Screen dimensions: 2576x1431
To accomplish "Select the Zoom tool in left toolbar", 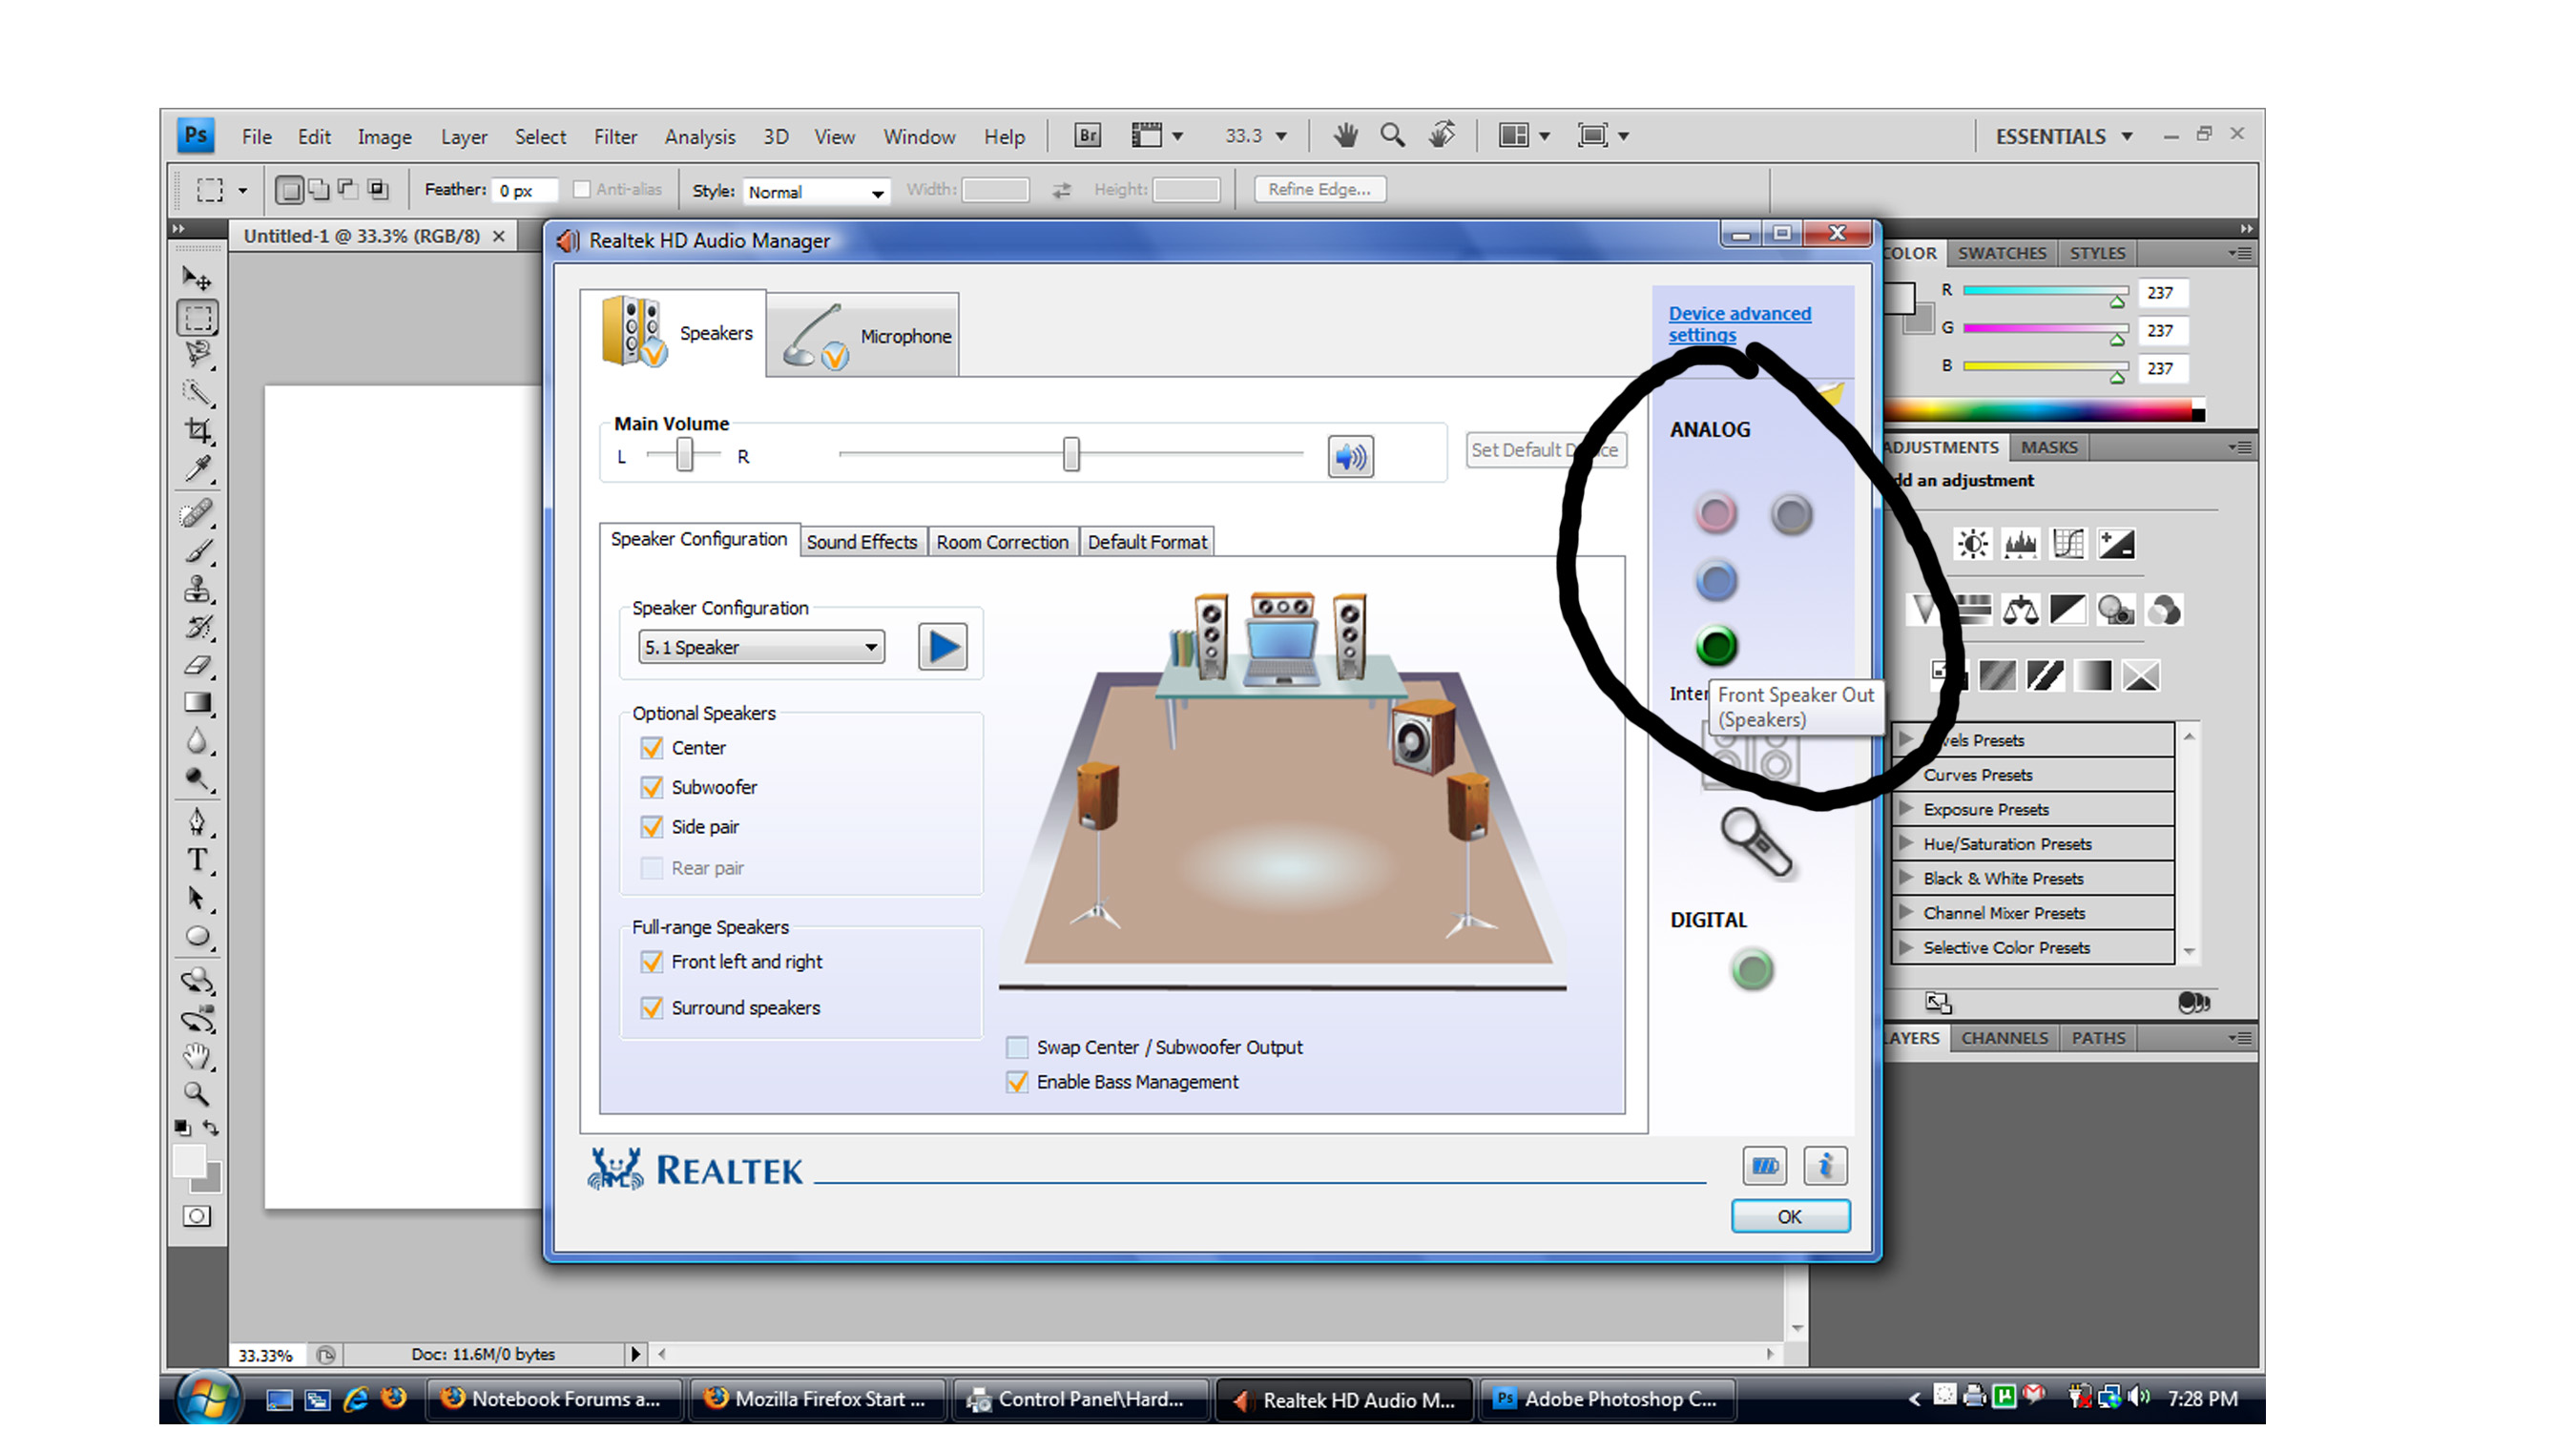I will tap(197, 1094).
